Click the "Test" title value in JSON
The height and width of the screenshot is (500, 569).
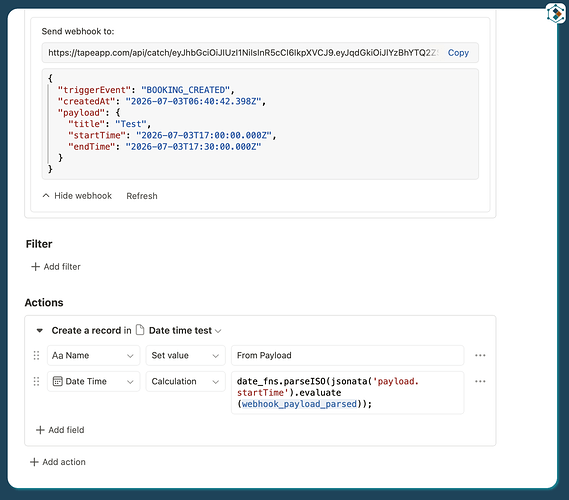pos(131,124)
